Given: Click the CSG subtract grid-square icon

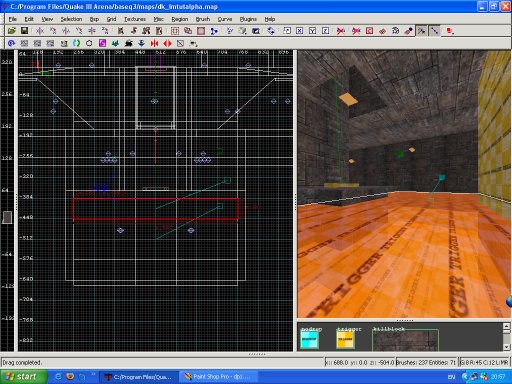Looking at the screenshot, I should pyautogui.click(x=175, y=31).
